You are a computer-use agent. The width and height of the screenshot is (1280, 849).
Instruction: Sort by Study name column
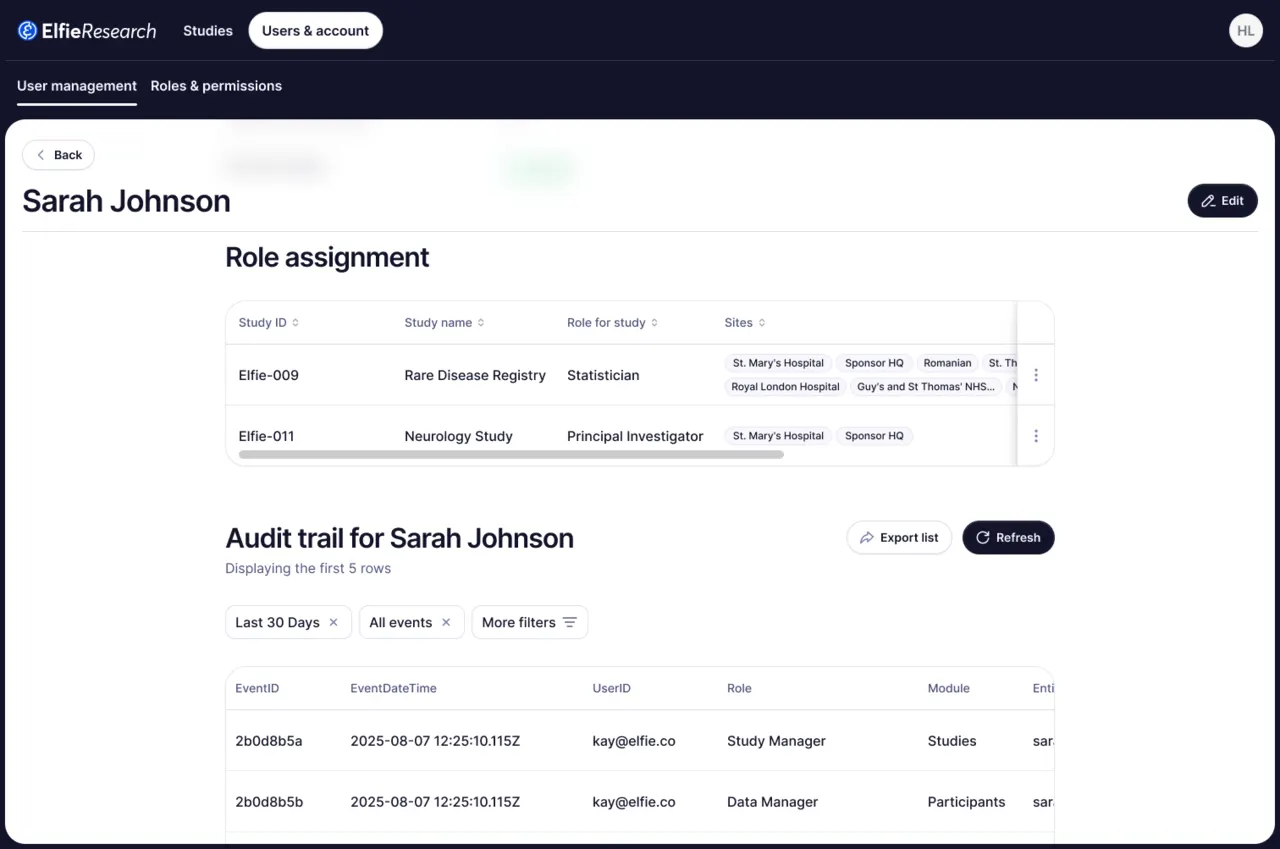click(x=444, y=323)
